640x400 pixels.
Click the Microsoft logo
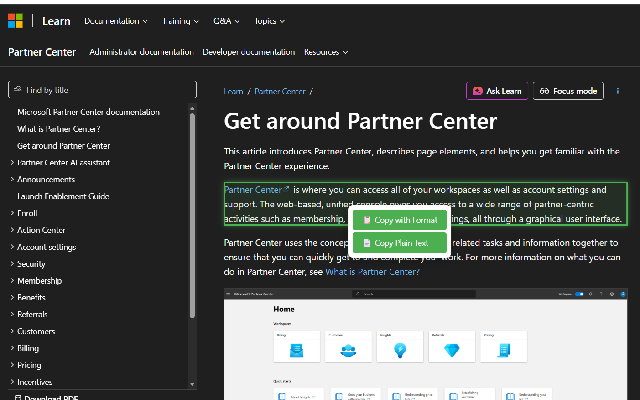coord(16,21)
